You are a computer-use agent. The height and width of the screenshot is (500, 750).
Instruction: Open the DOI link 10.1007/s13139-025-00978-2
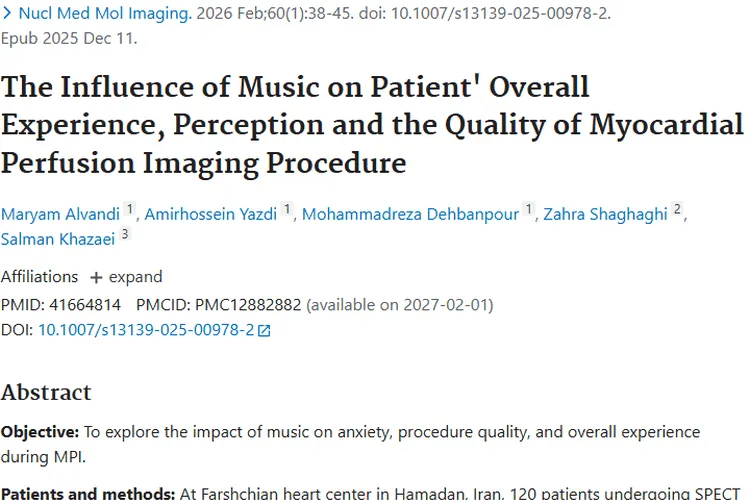(146, 329)
